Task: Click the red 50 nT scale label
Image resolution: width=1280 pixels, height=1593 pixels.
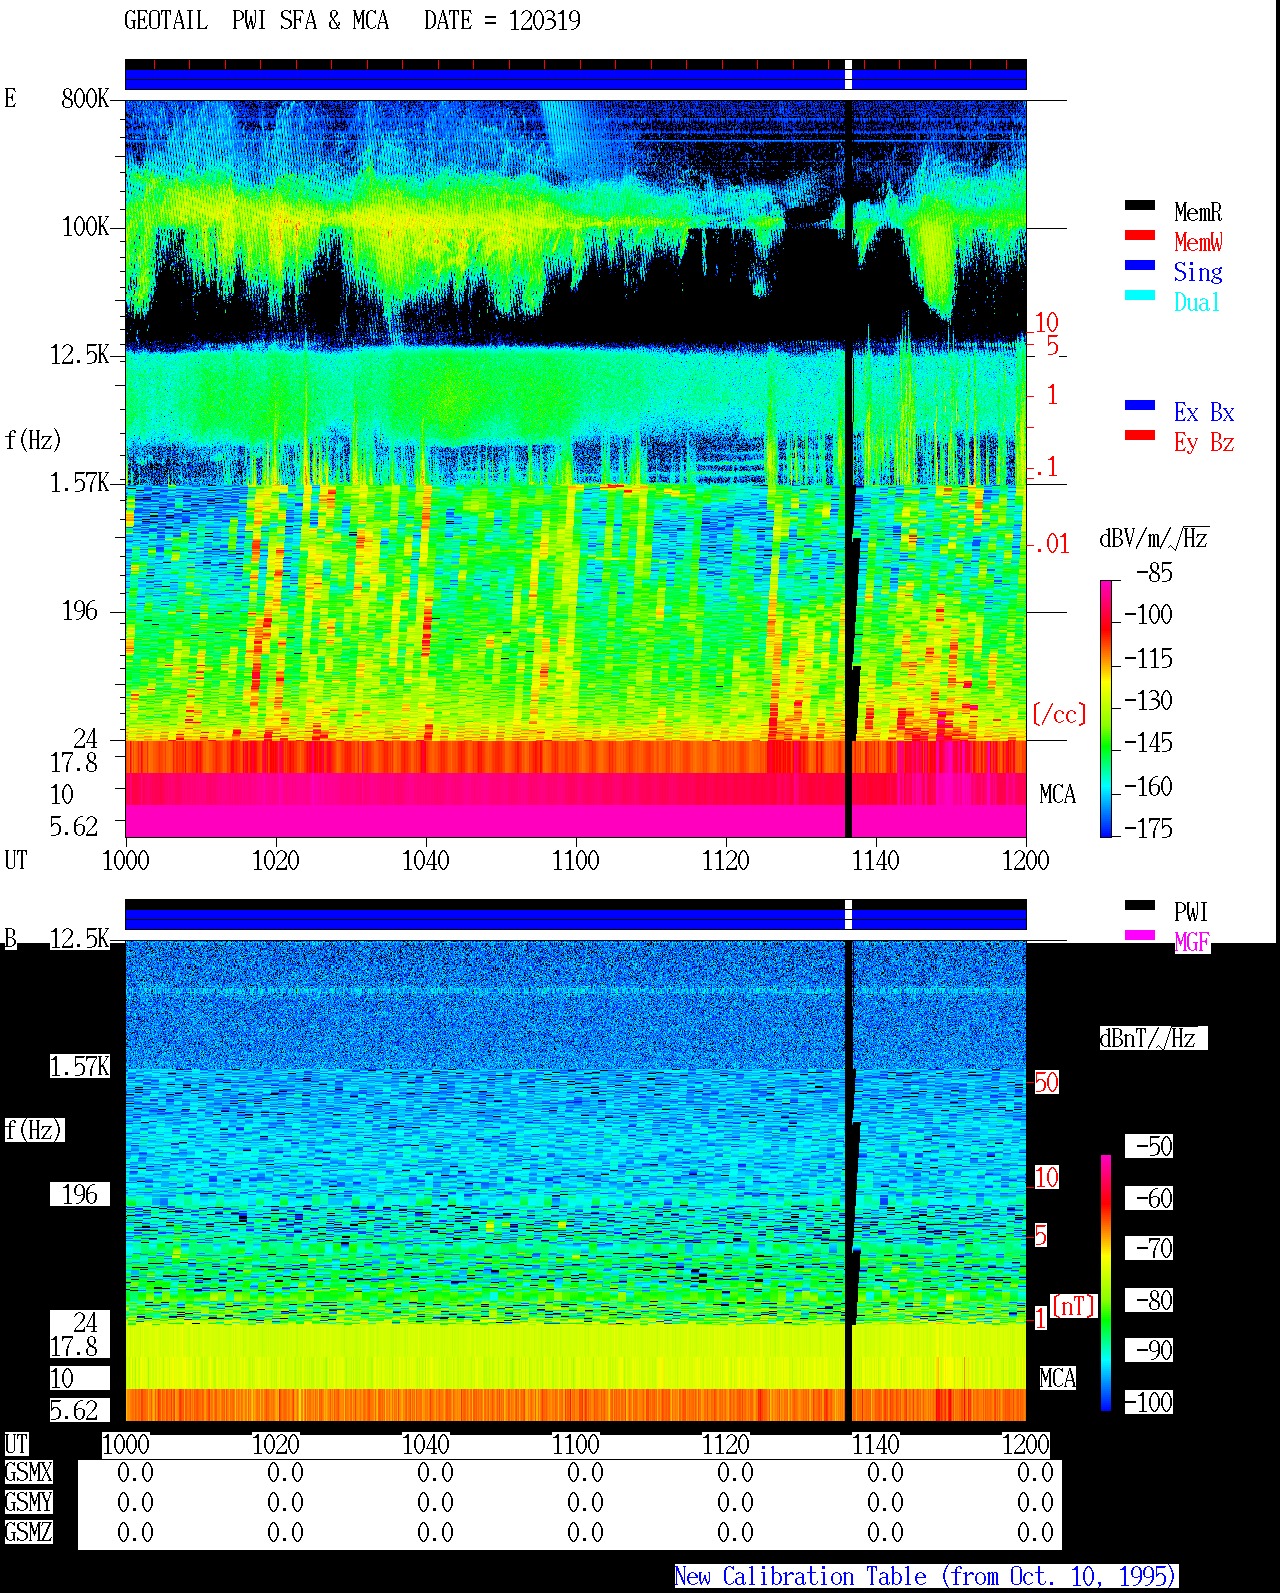Action: [1046, 1082]
